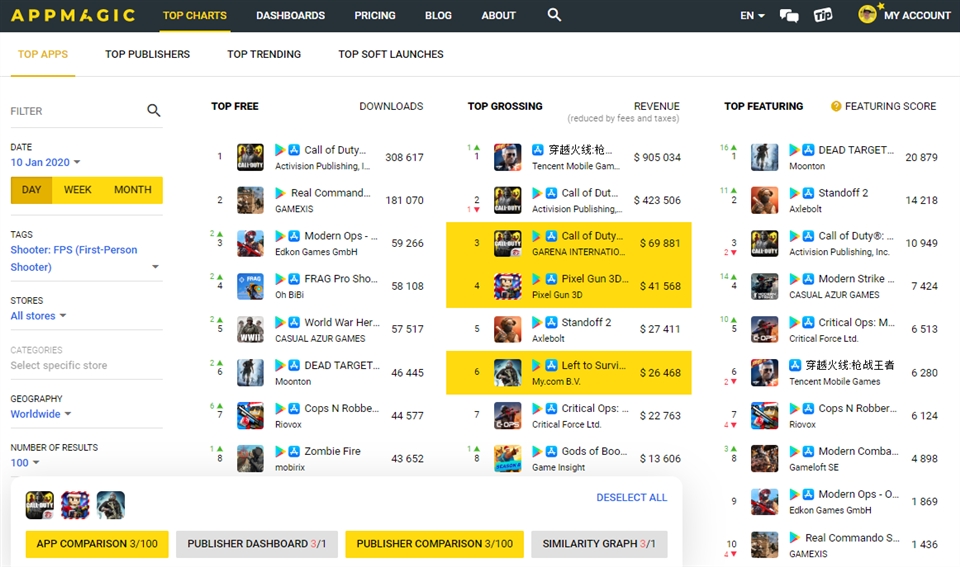The height and width of the screenshot is (567, 960).
Task: Click the App Comparison 3/100 button
Action: point(97,543)
